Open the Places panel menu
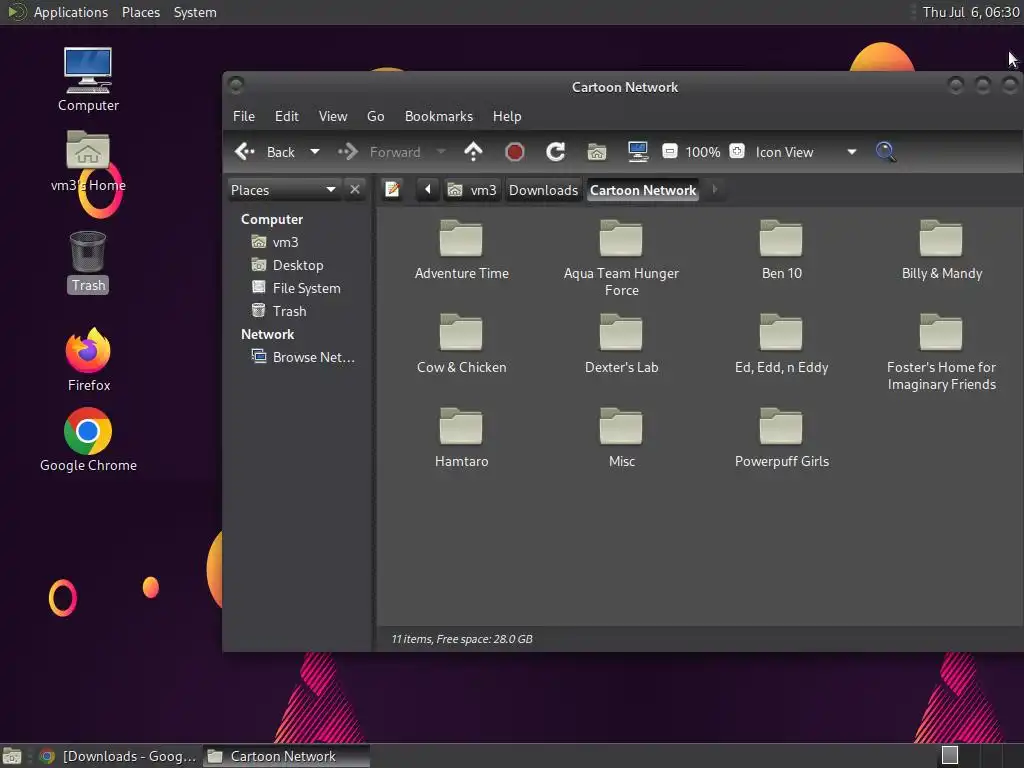Image resolution: width=1024 pixels, height=768 pixels. point(140,12)
